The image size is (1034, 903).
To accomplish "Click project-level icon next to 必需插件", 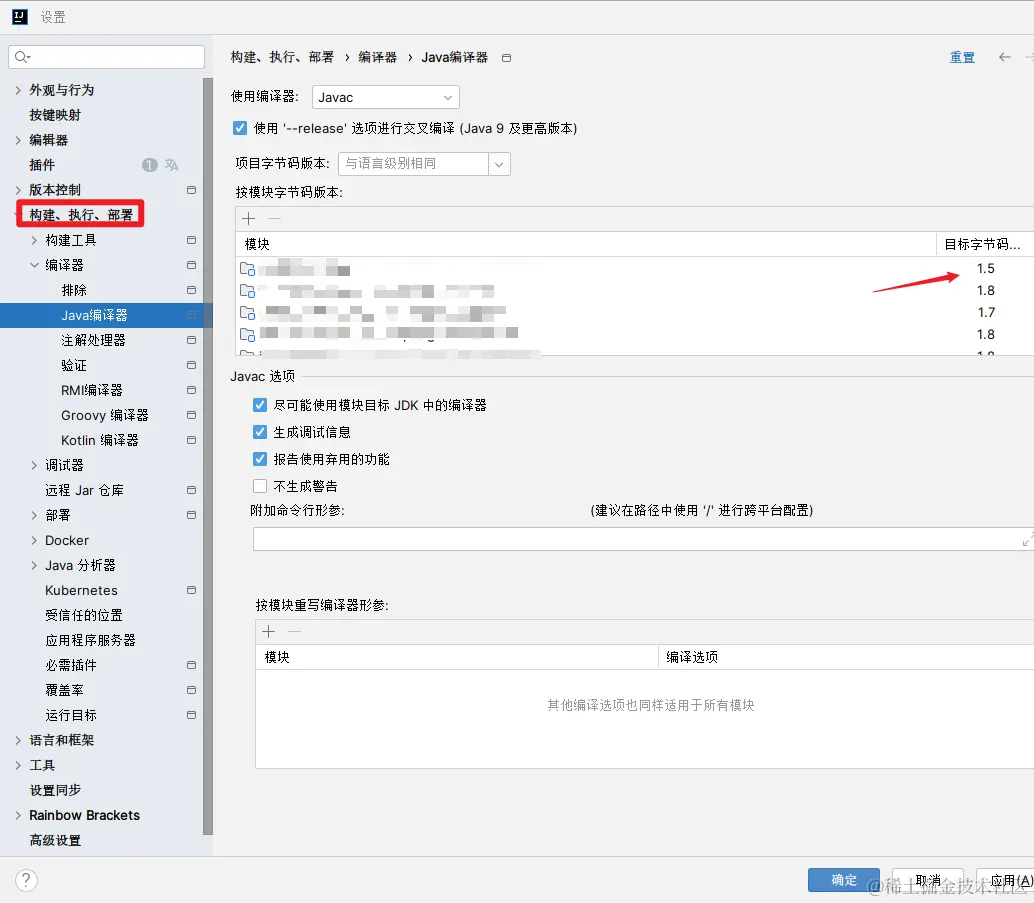I will [x=191, y=665].
